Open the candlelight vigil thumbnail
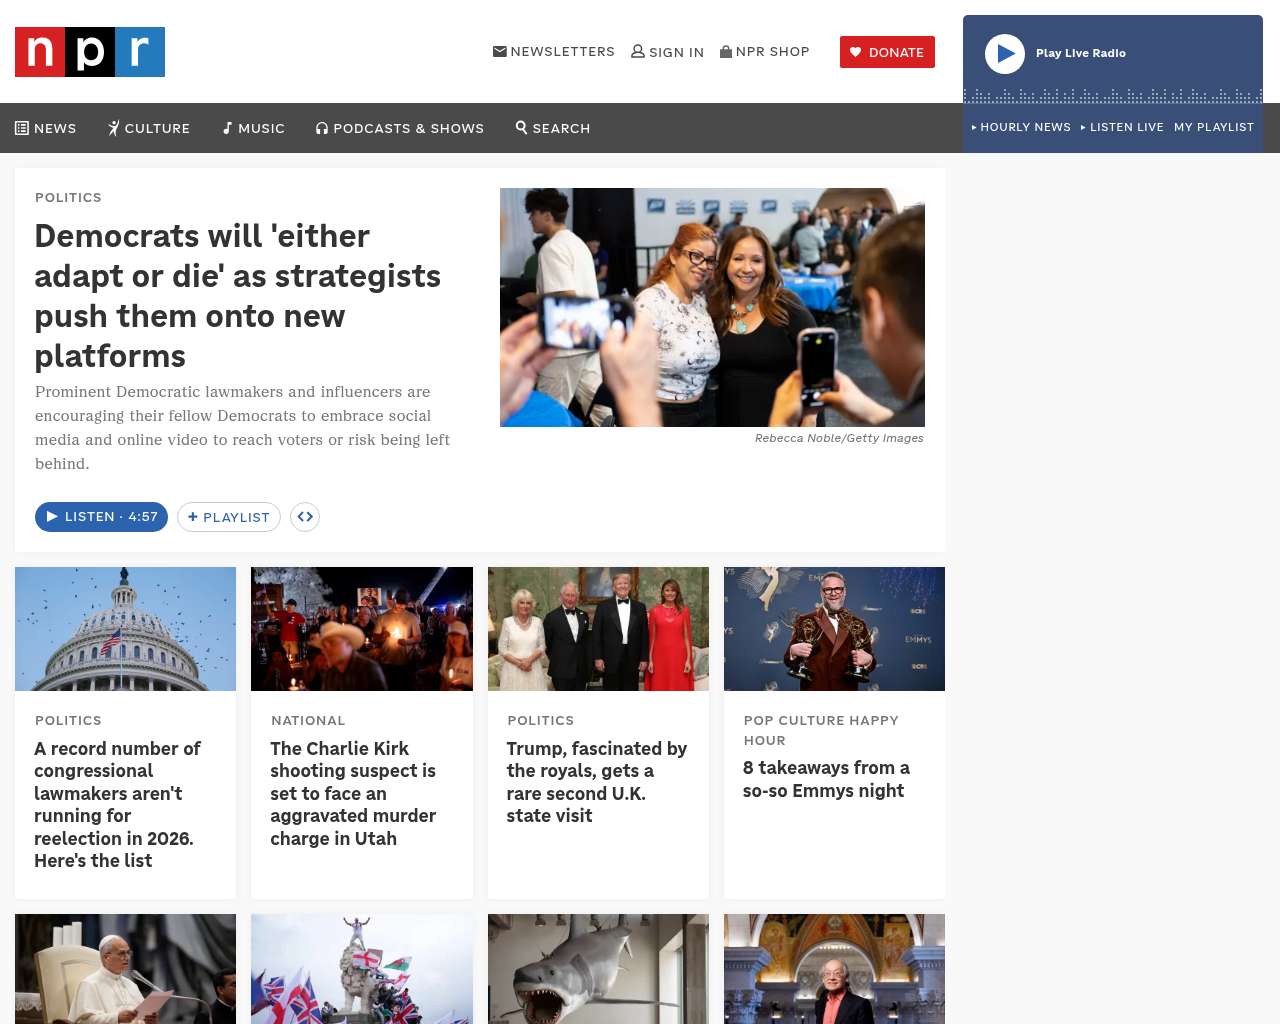The width and height of the screenshot is (1280, 1024). click(x=362, y=629)
